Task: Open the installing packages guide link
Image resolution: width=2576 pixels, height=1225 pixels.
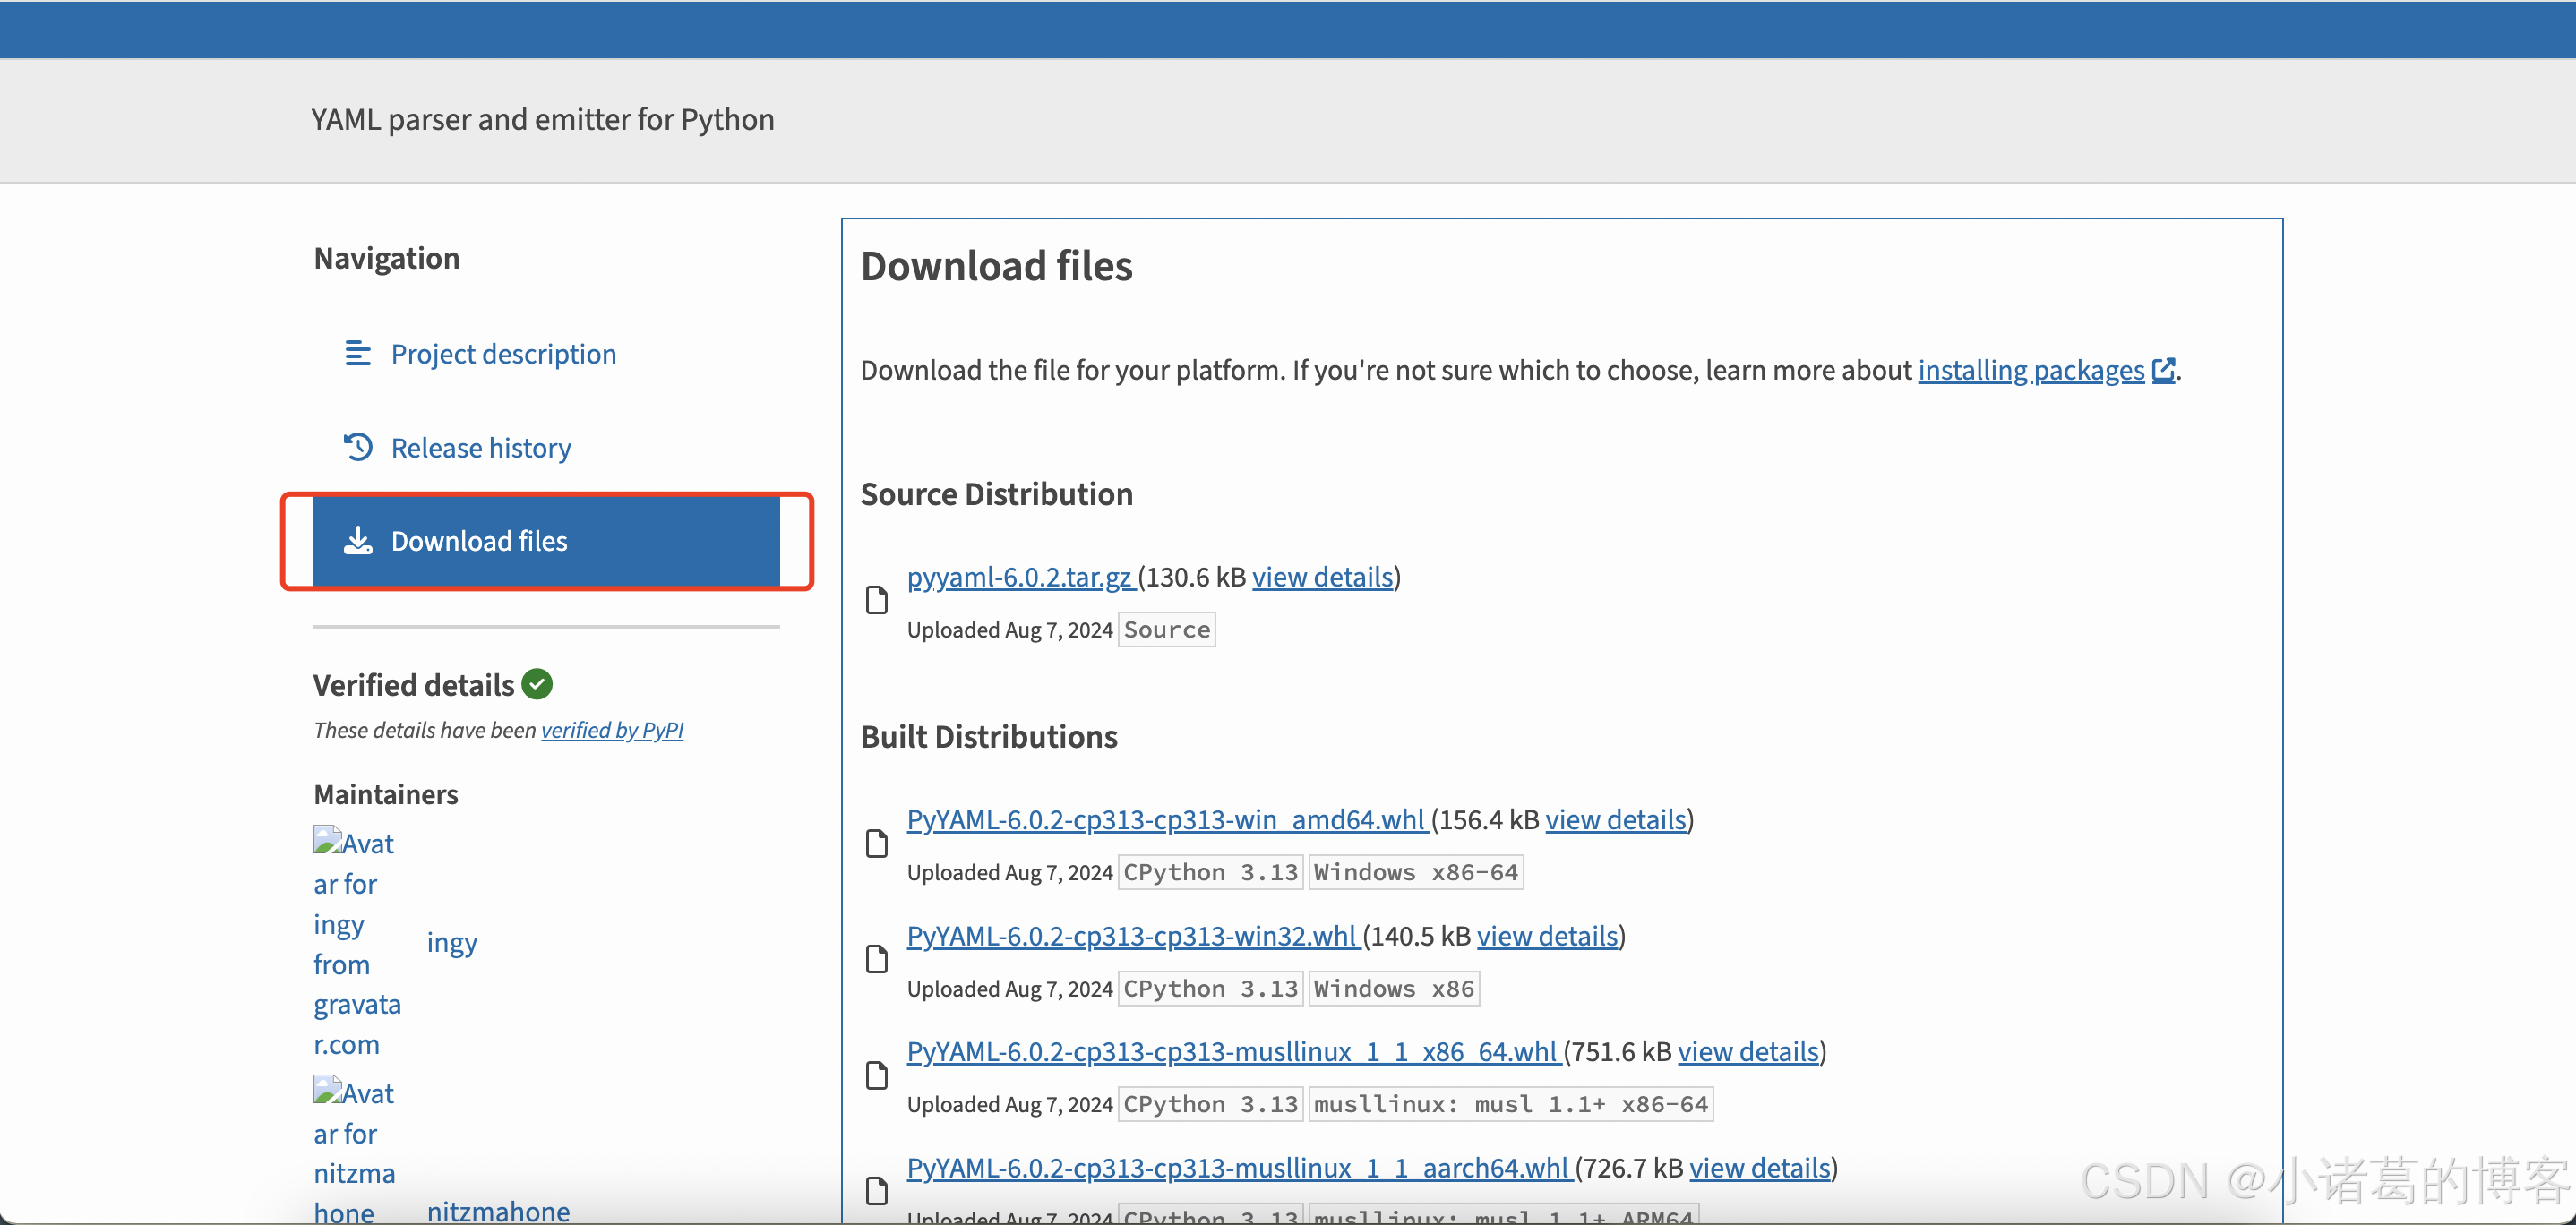Action: click(x=2030, y=370)
